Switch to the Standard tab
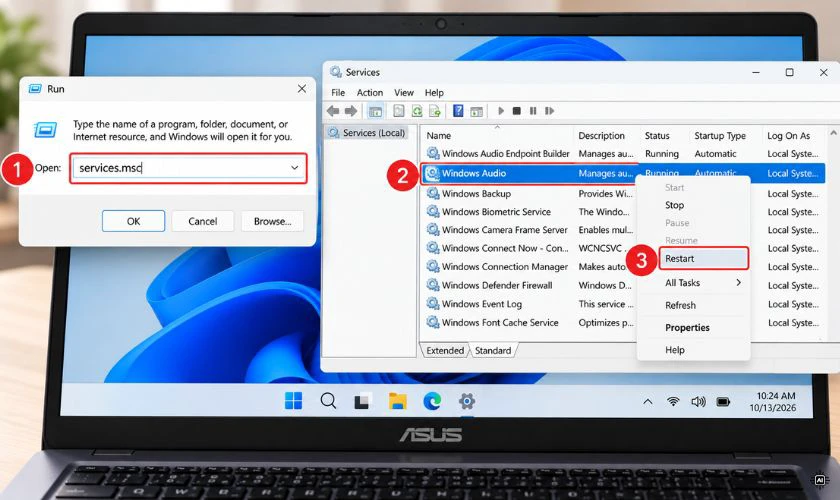Viewport: 840px width, 500px height. [493, 350]
